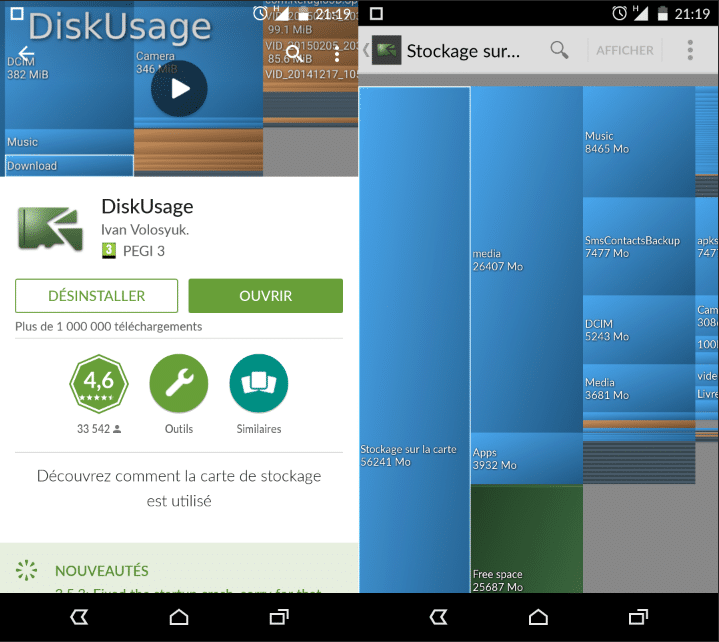Tap the 'Plus de 1 000 000 téléchargements' text
The height and width of the screenshot is (642, 719).
(x=109, y=327)
